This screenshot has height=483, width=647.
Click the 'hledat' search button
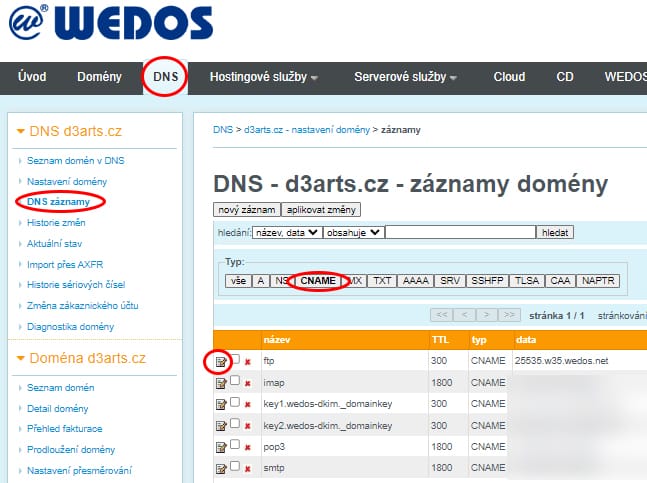click(555, 233)
